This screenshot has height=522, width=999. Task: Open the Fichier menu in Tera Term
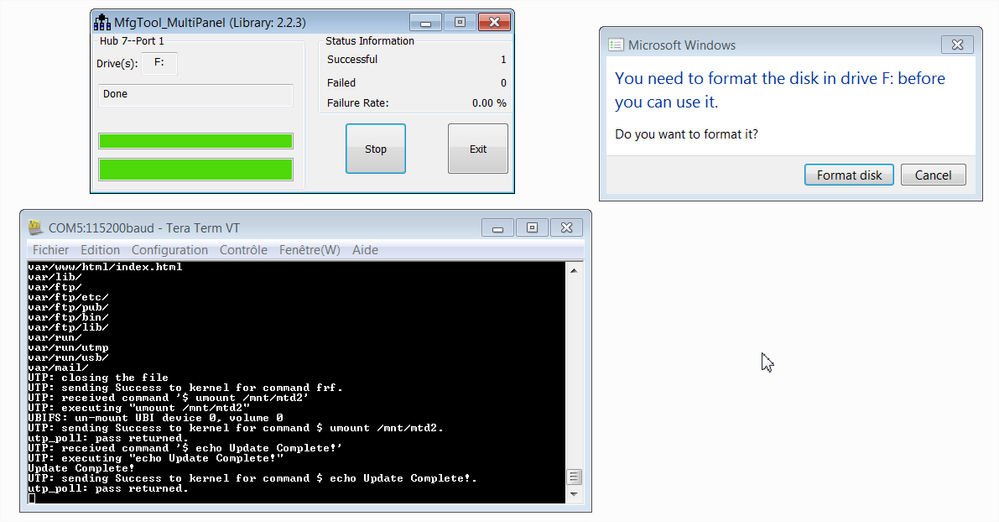50,250
